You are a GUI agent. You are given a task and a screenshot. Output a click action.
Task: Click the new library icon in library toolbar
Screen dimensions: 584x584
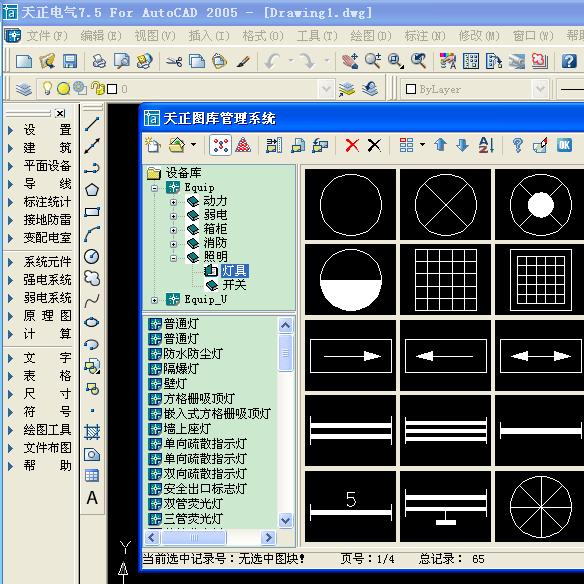(152, 145)
